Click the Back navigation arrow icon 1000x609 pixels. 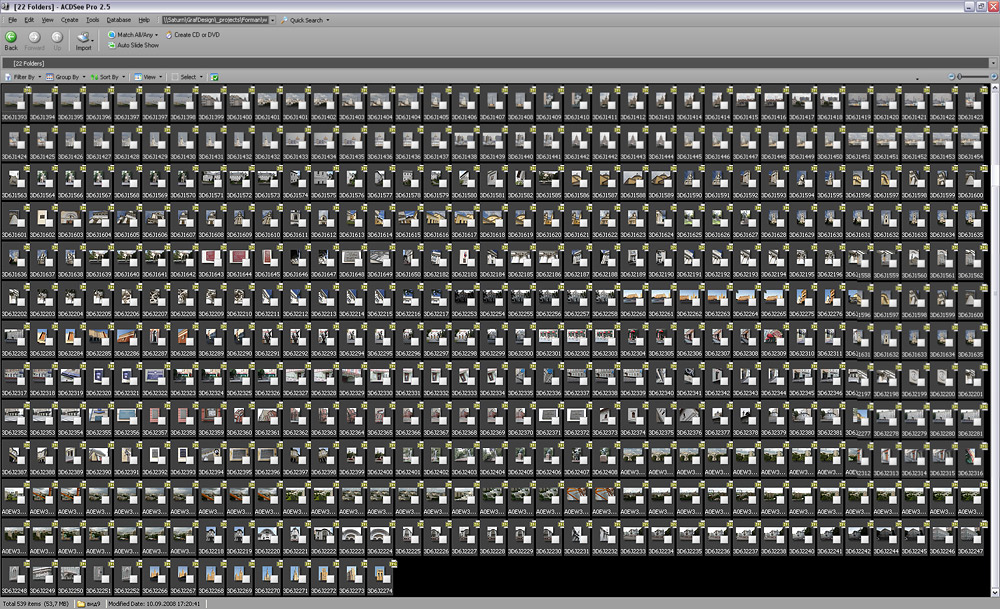tap(11, 37)
